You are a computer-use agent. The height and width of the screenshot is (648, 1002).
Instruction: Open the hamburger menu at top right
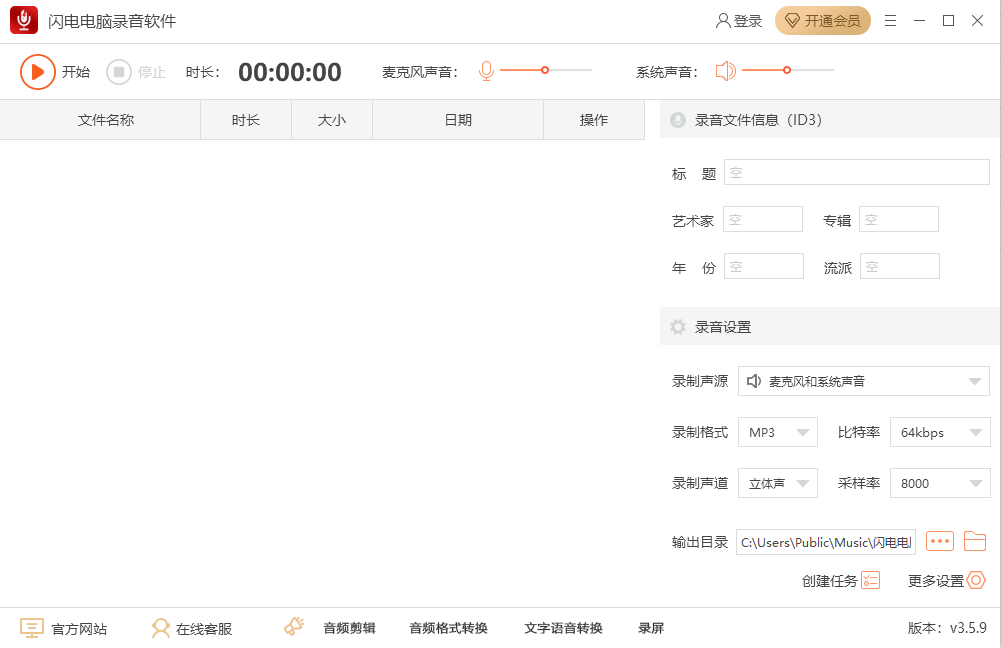(x=890, y=19)
